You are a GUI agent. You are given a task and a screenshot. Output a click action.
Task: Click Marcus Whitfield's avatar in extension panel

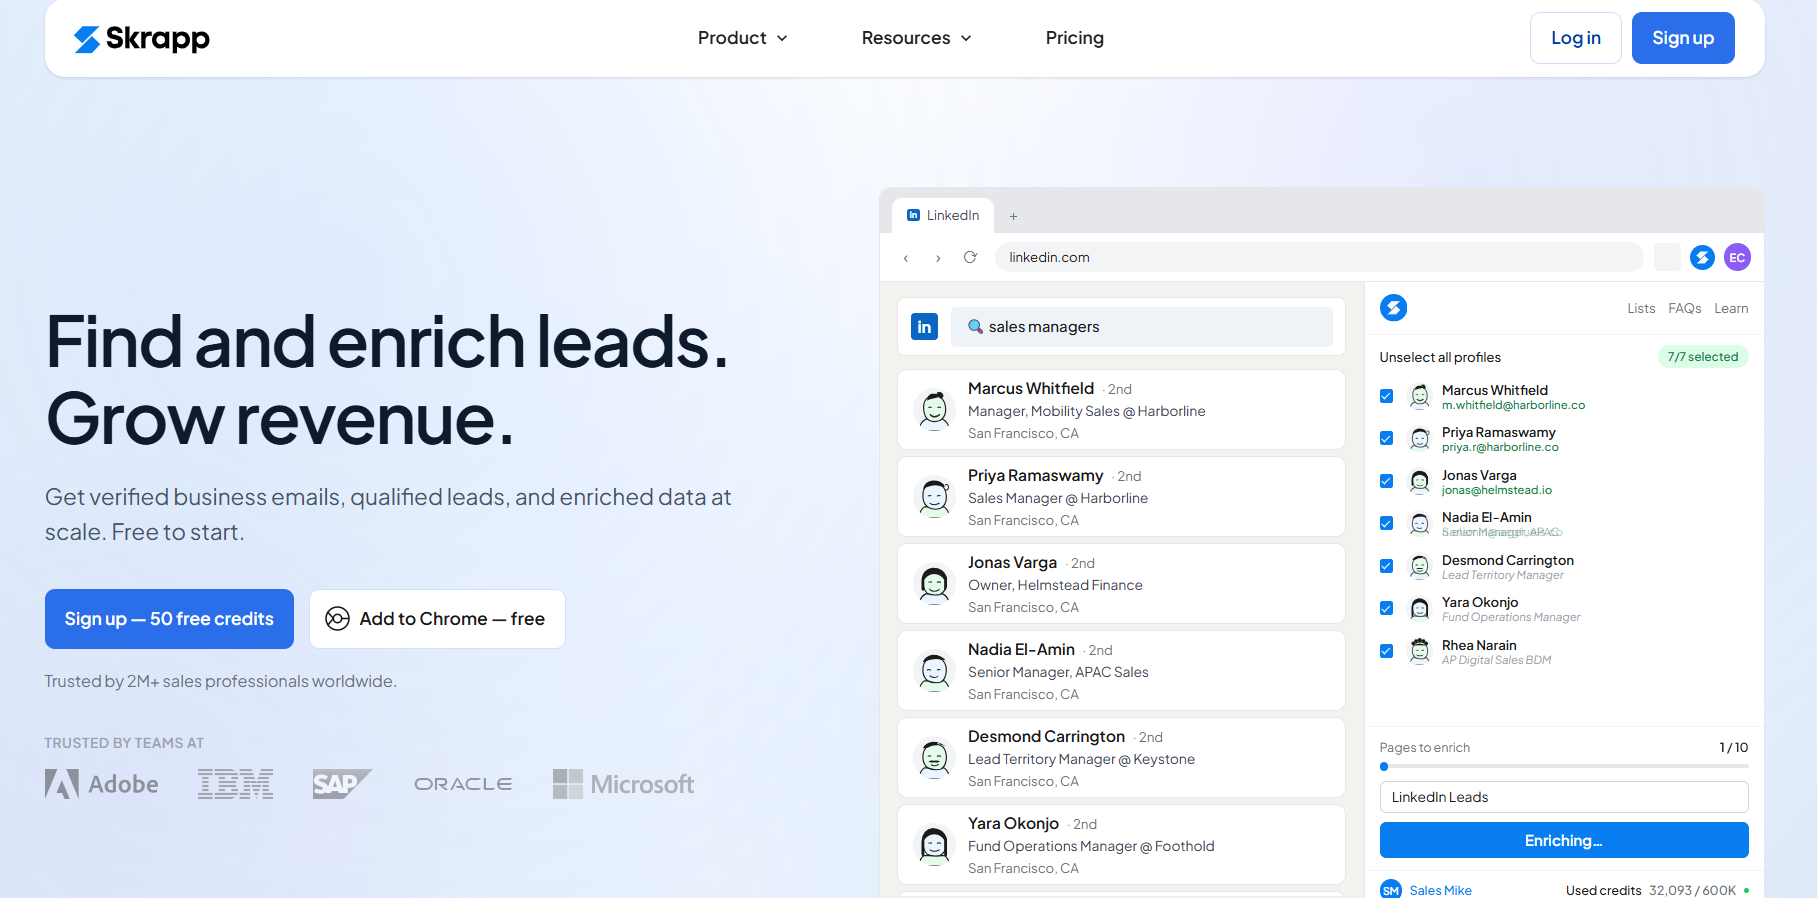[1420, 397]
